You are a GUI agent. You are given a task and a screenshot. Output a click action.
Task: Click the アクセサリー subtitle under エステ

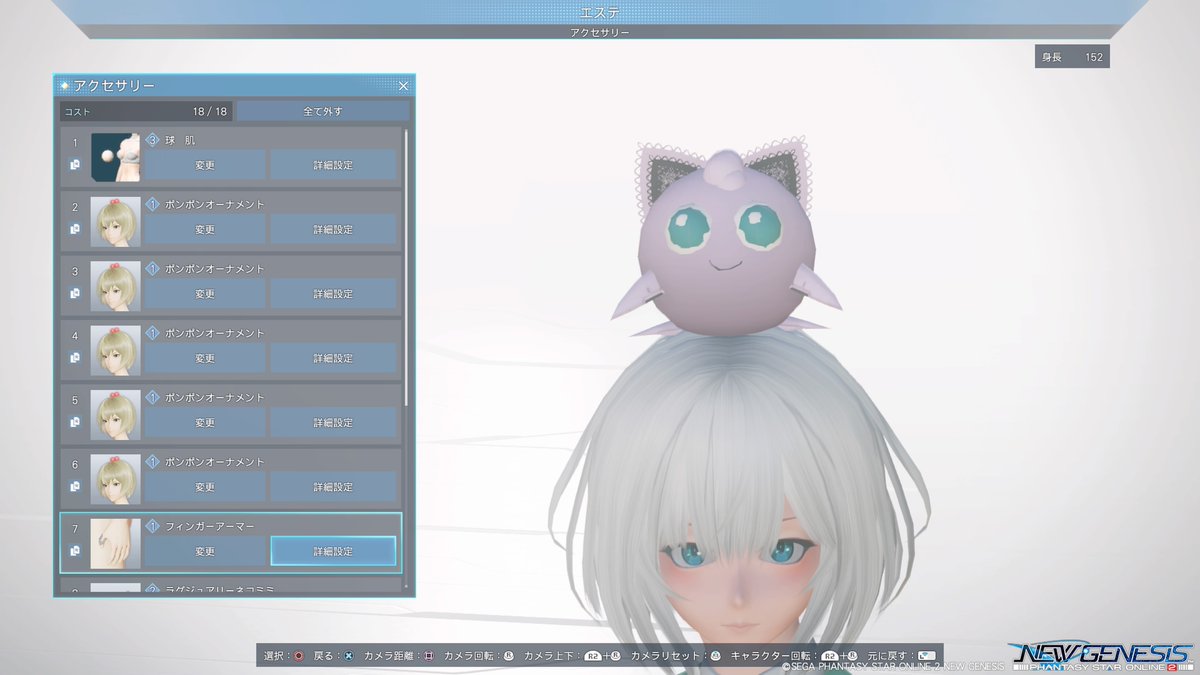click(600, 33)
